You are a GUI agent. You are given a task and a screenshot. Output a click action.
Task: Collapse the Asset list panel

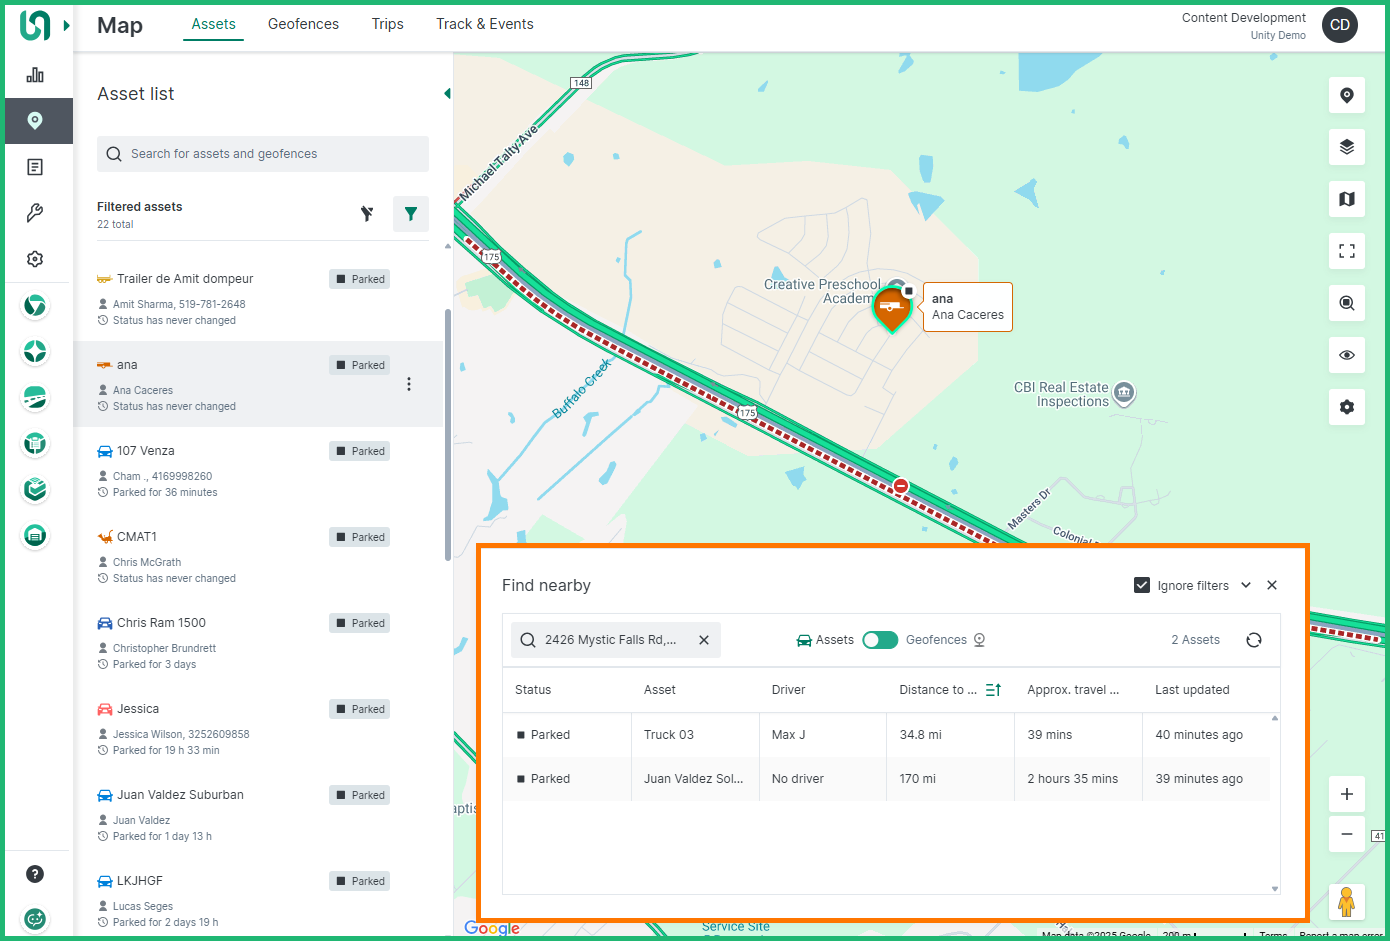[x=447, y=94]
